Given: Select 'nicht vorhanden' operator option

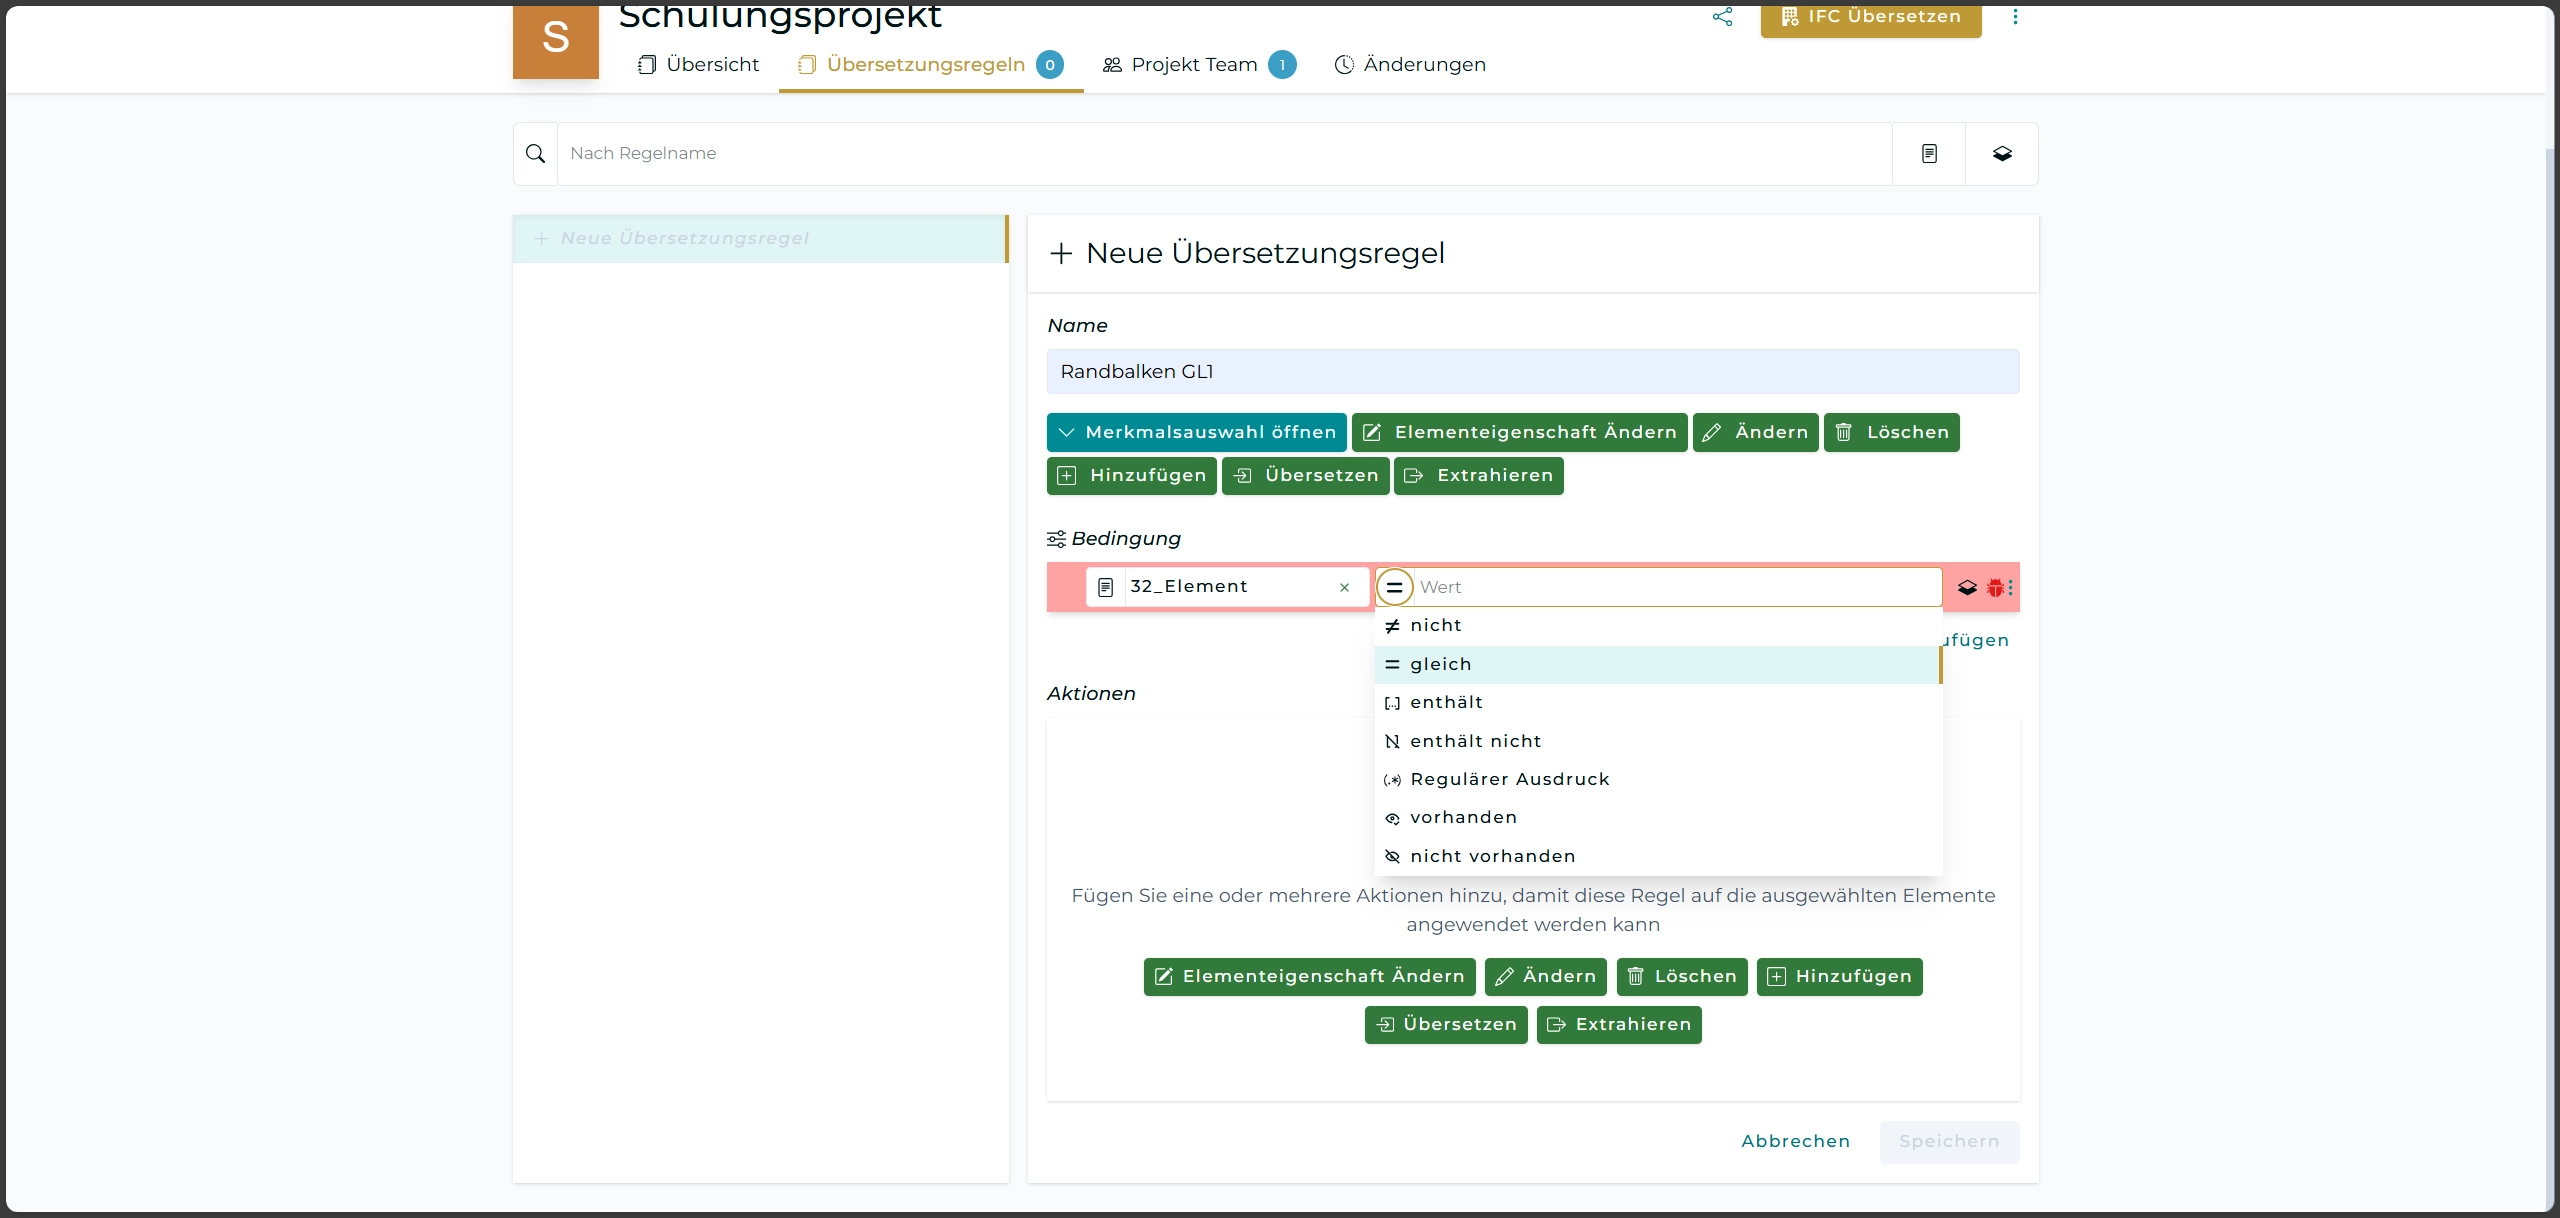Looking at the screenshot, I should tap(1492, 856).
